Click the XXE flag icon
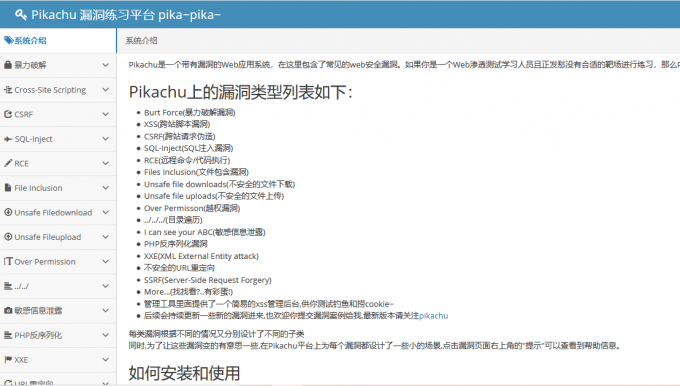 point(8,360)
